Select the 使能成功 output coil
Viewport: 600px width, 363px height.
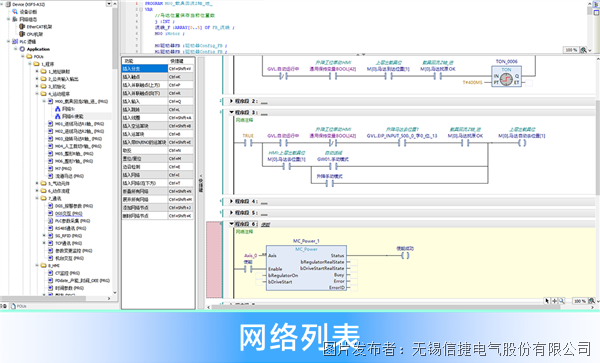click(405, 255)
